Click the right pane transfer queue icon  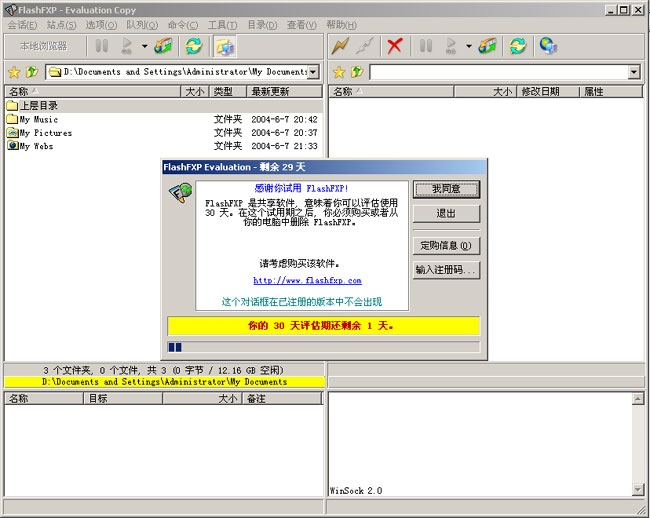[x=487, y=46]
